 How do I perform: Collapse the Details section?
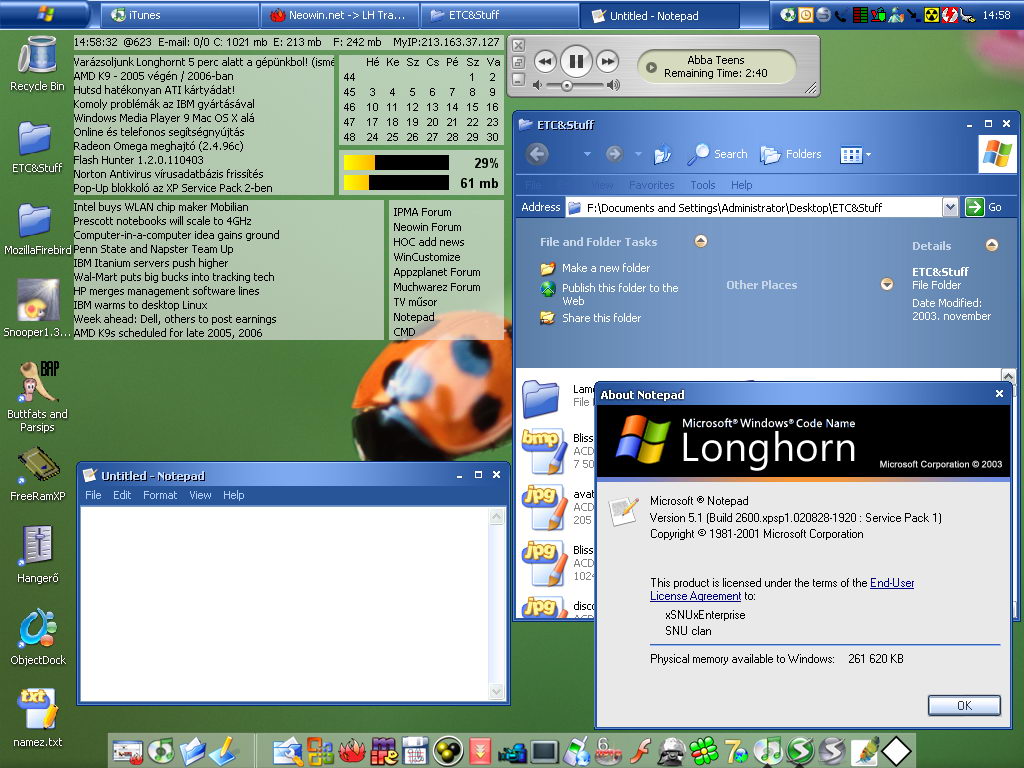(x=991, y=245)
